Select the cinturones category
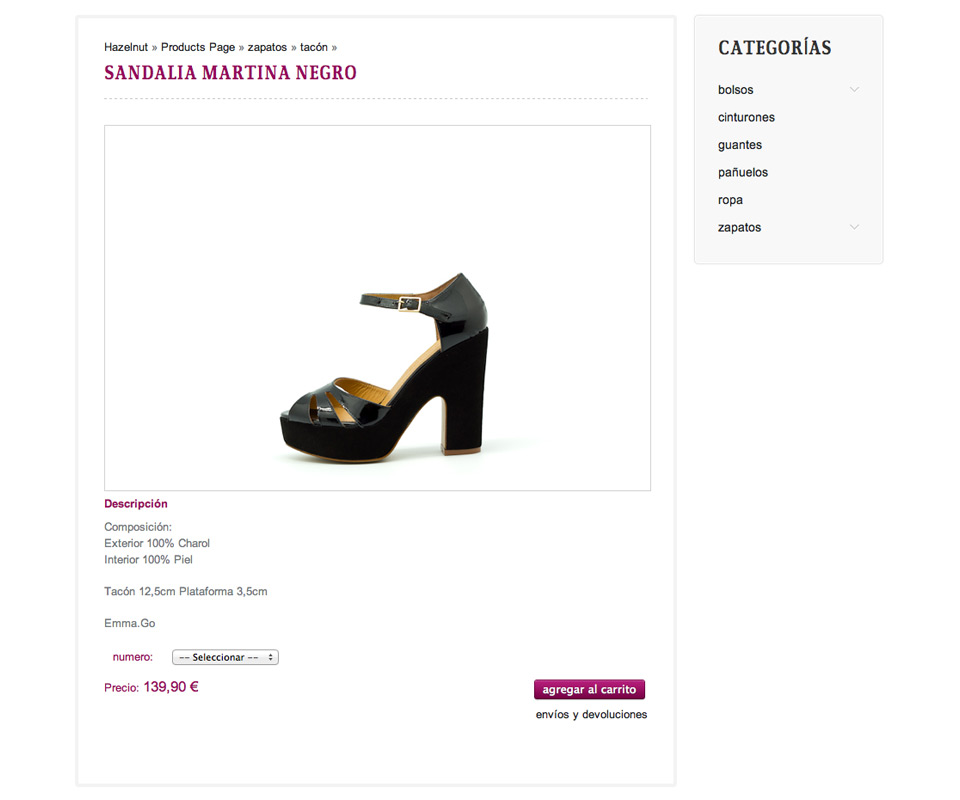 point(746,117)
